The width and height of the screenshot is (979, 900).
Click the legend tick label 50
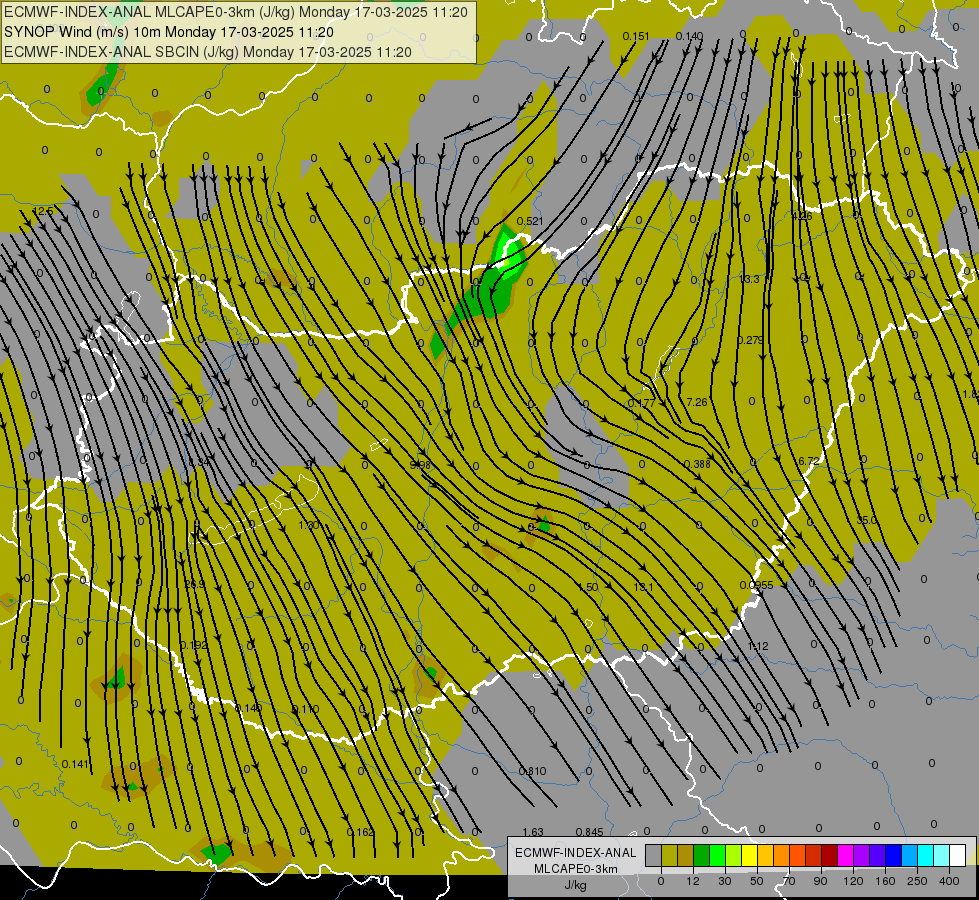point(757,881)
